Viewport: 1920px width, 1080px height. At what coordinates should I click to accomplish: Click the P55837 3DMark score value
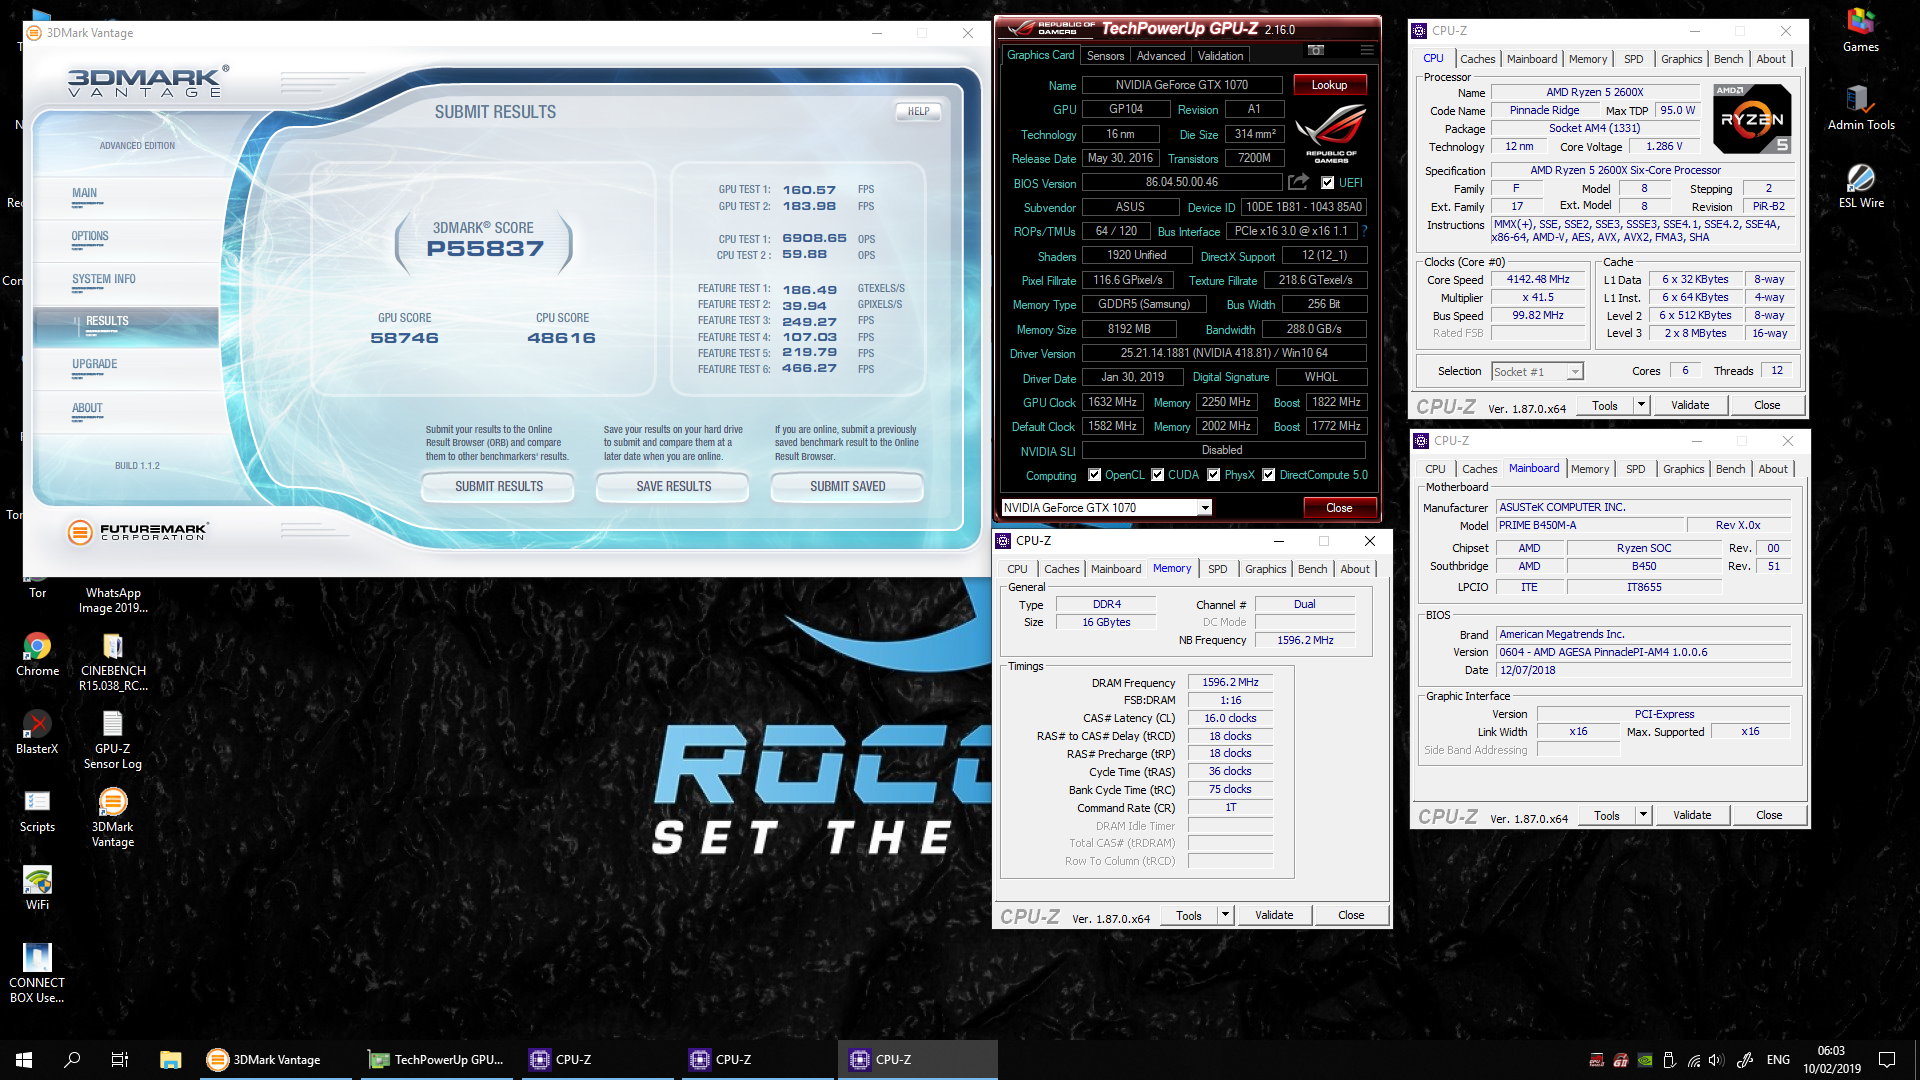tap(485, 249)
